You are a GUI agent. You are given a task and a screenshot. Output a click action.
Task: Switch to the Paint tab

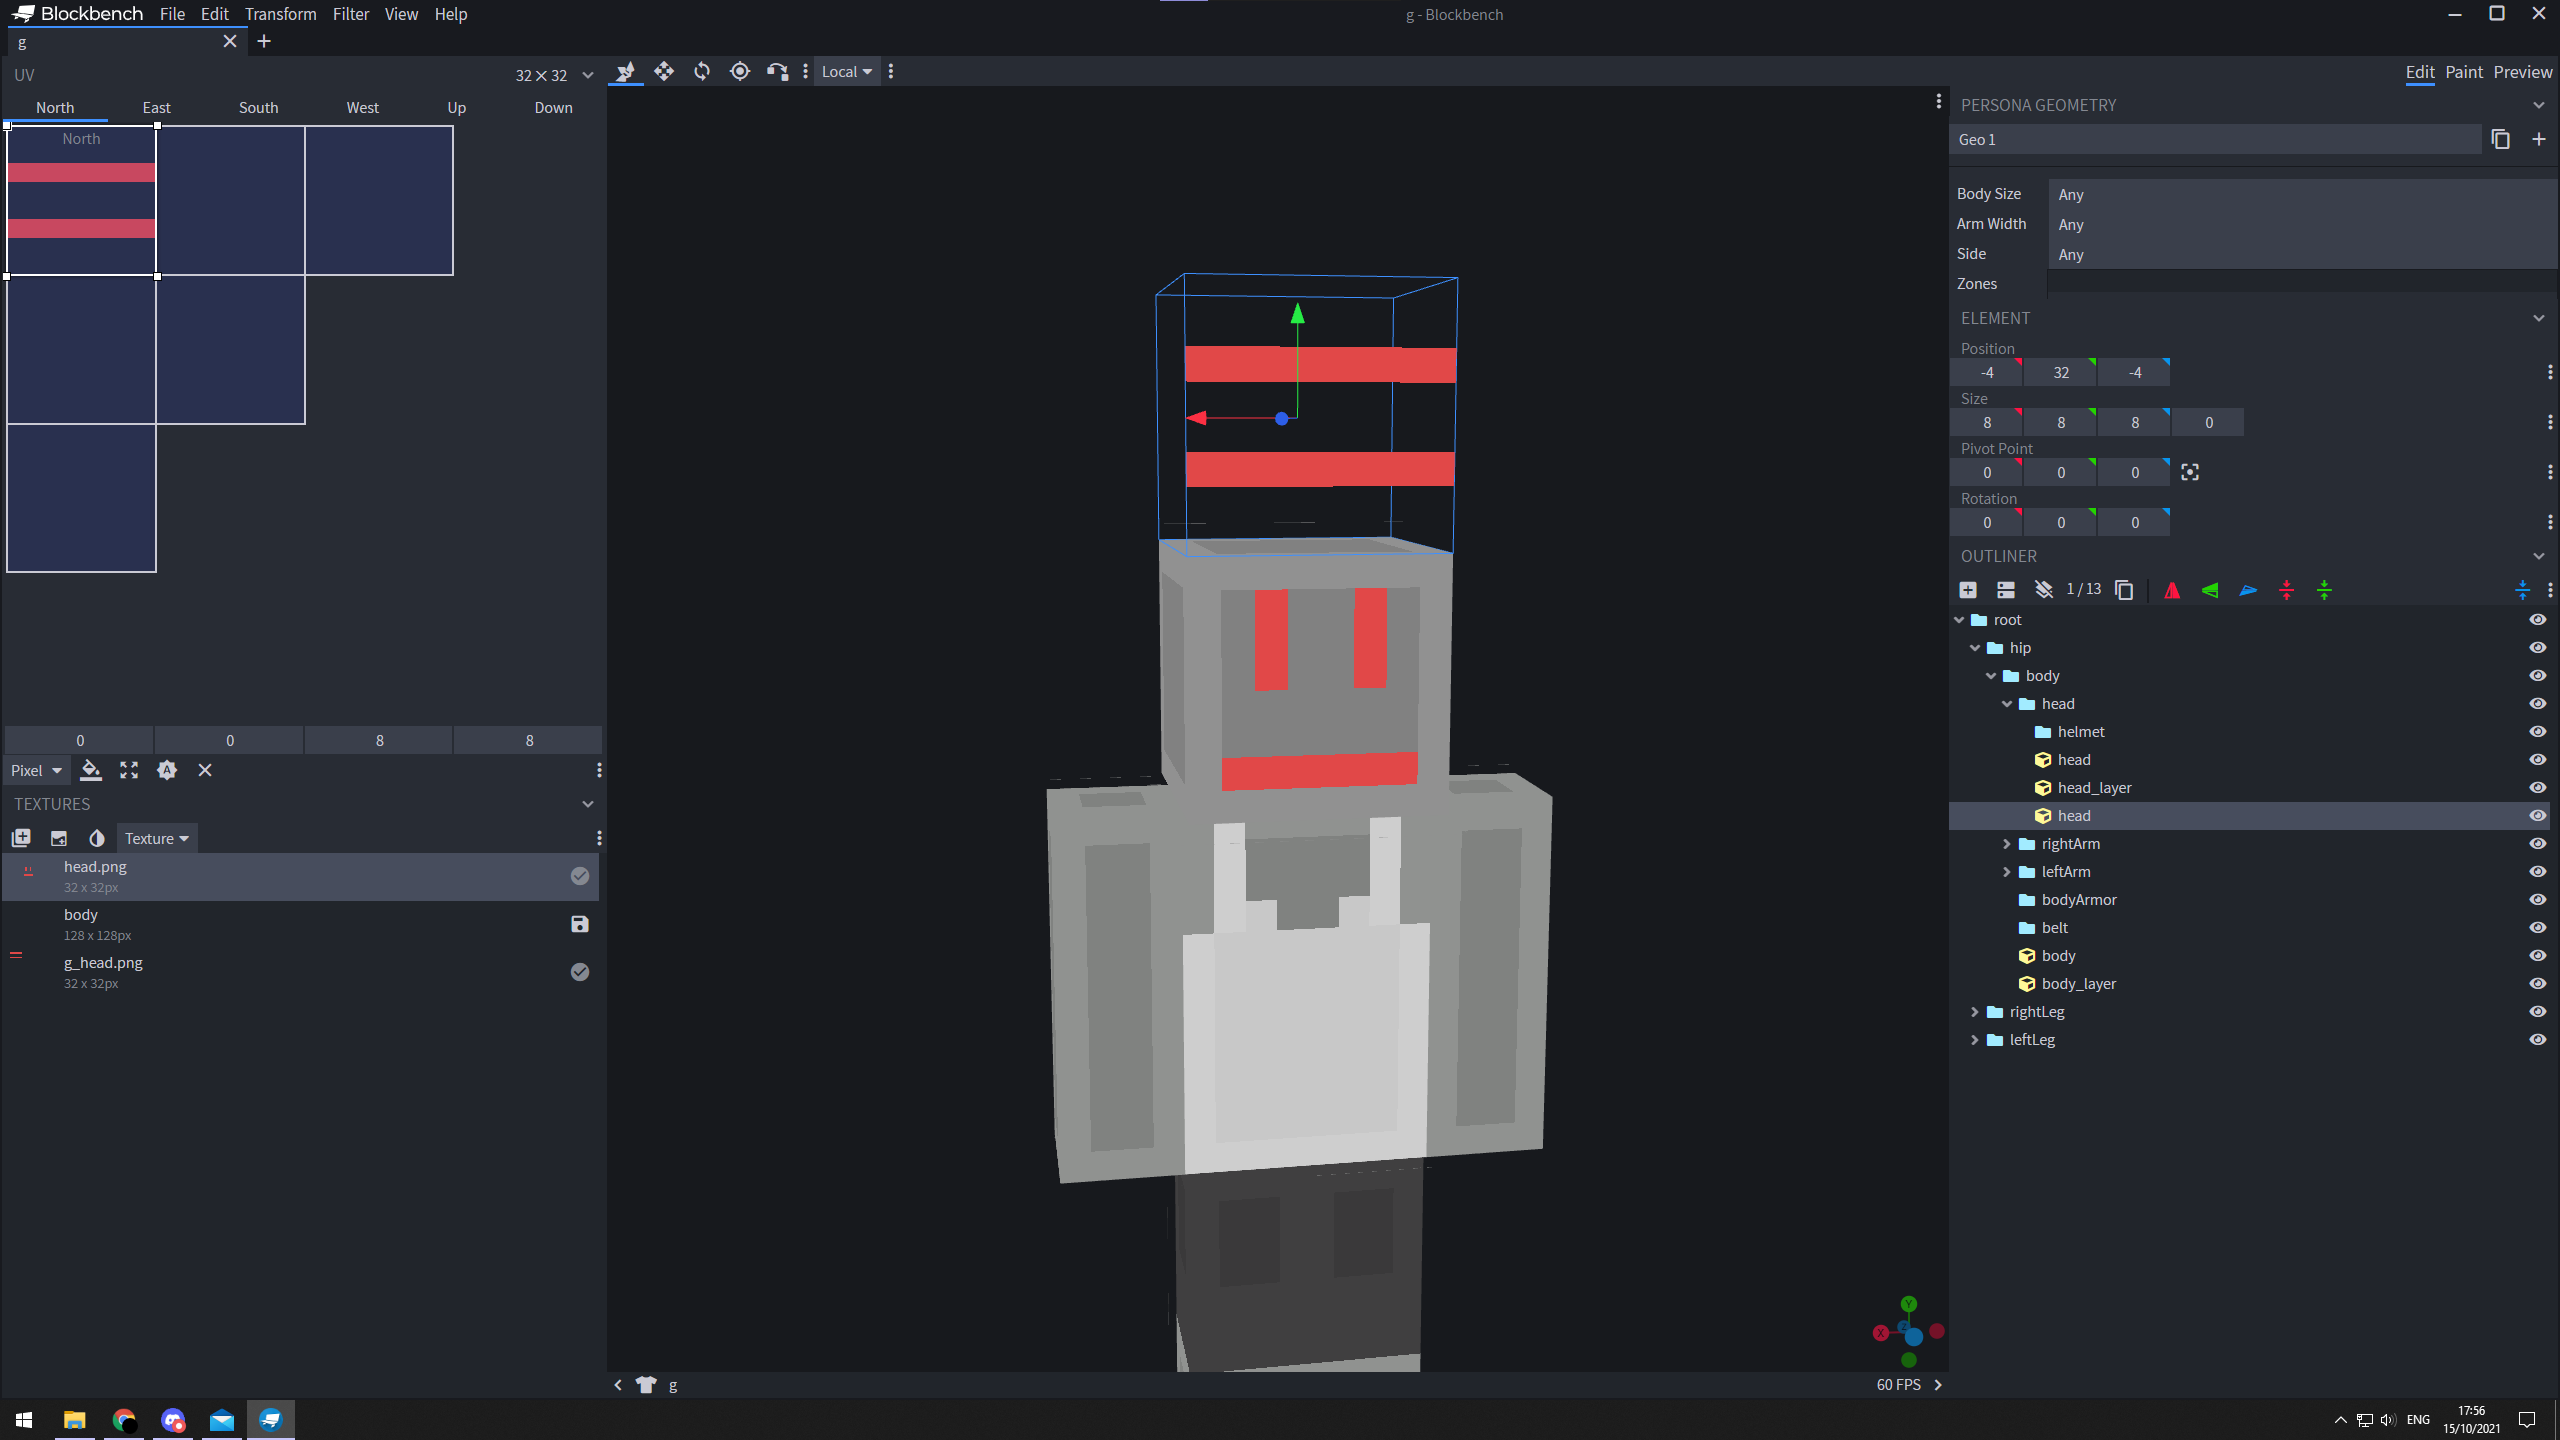click(x=2465, y=71)
